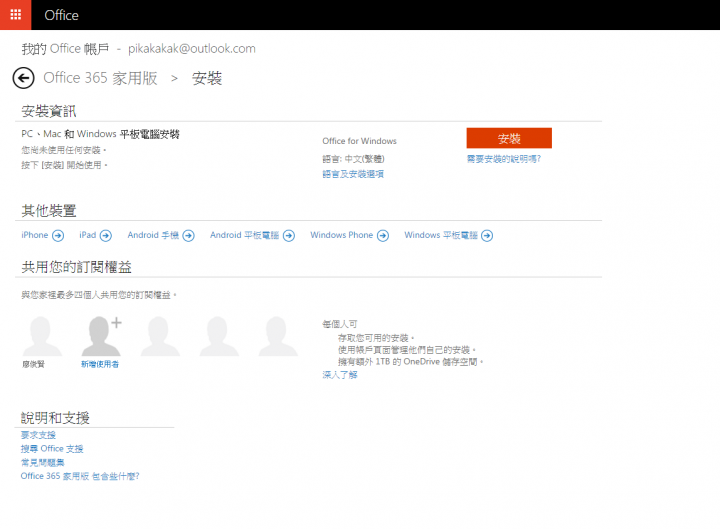The image size is (720, 529).
Task: Click the back arrow circle icon
Action: pyautogui.click(x=23, y=78)
